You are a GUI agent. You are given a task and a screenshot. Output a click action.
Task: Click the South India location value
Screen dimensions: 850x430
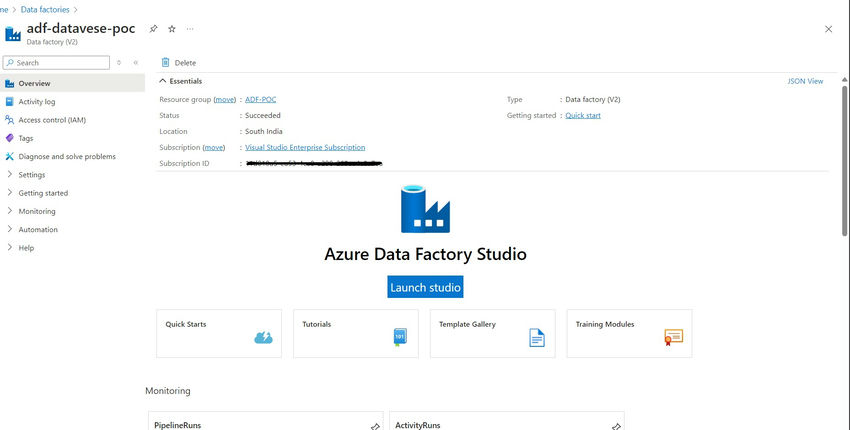click(263, 131)
